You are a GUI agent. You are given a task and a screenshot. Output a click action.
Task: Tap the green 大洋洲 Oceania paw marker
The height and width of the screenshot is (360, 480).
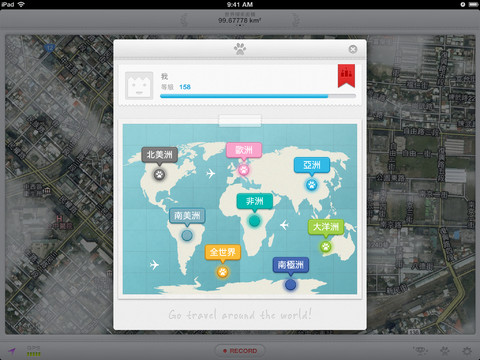(325, 247)
